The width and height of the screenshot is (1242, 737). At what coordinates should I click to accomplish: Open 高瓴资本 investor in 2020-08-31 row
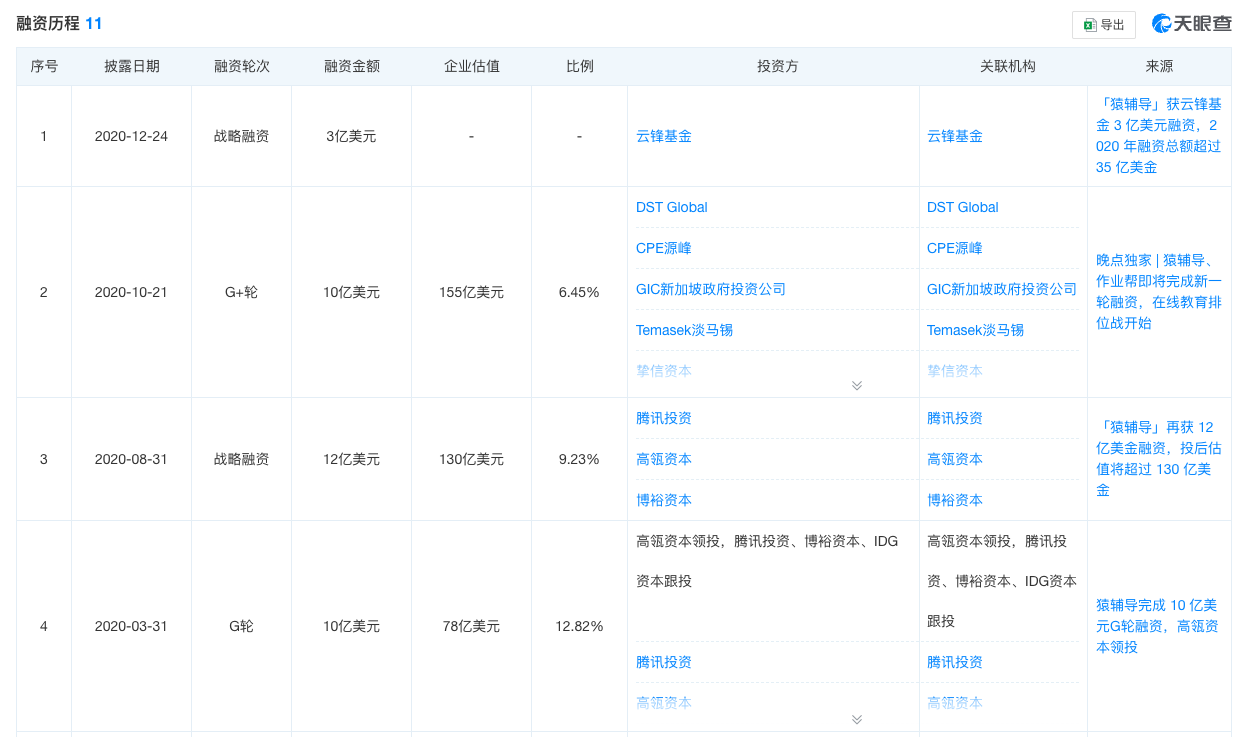point(664,459)
